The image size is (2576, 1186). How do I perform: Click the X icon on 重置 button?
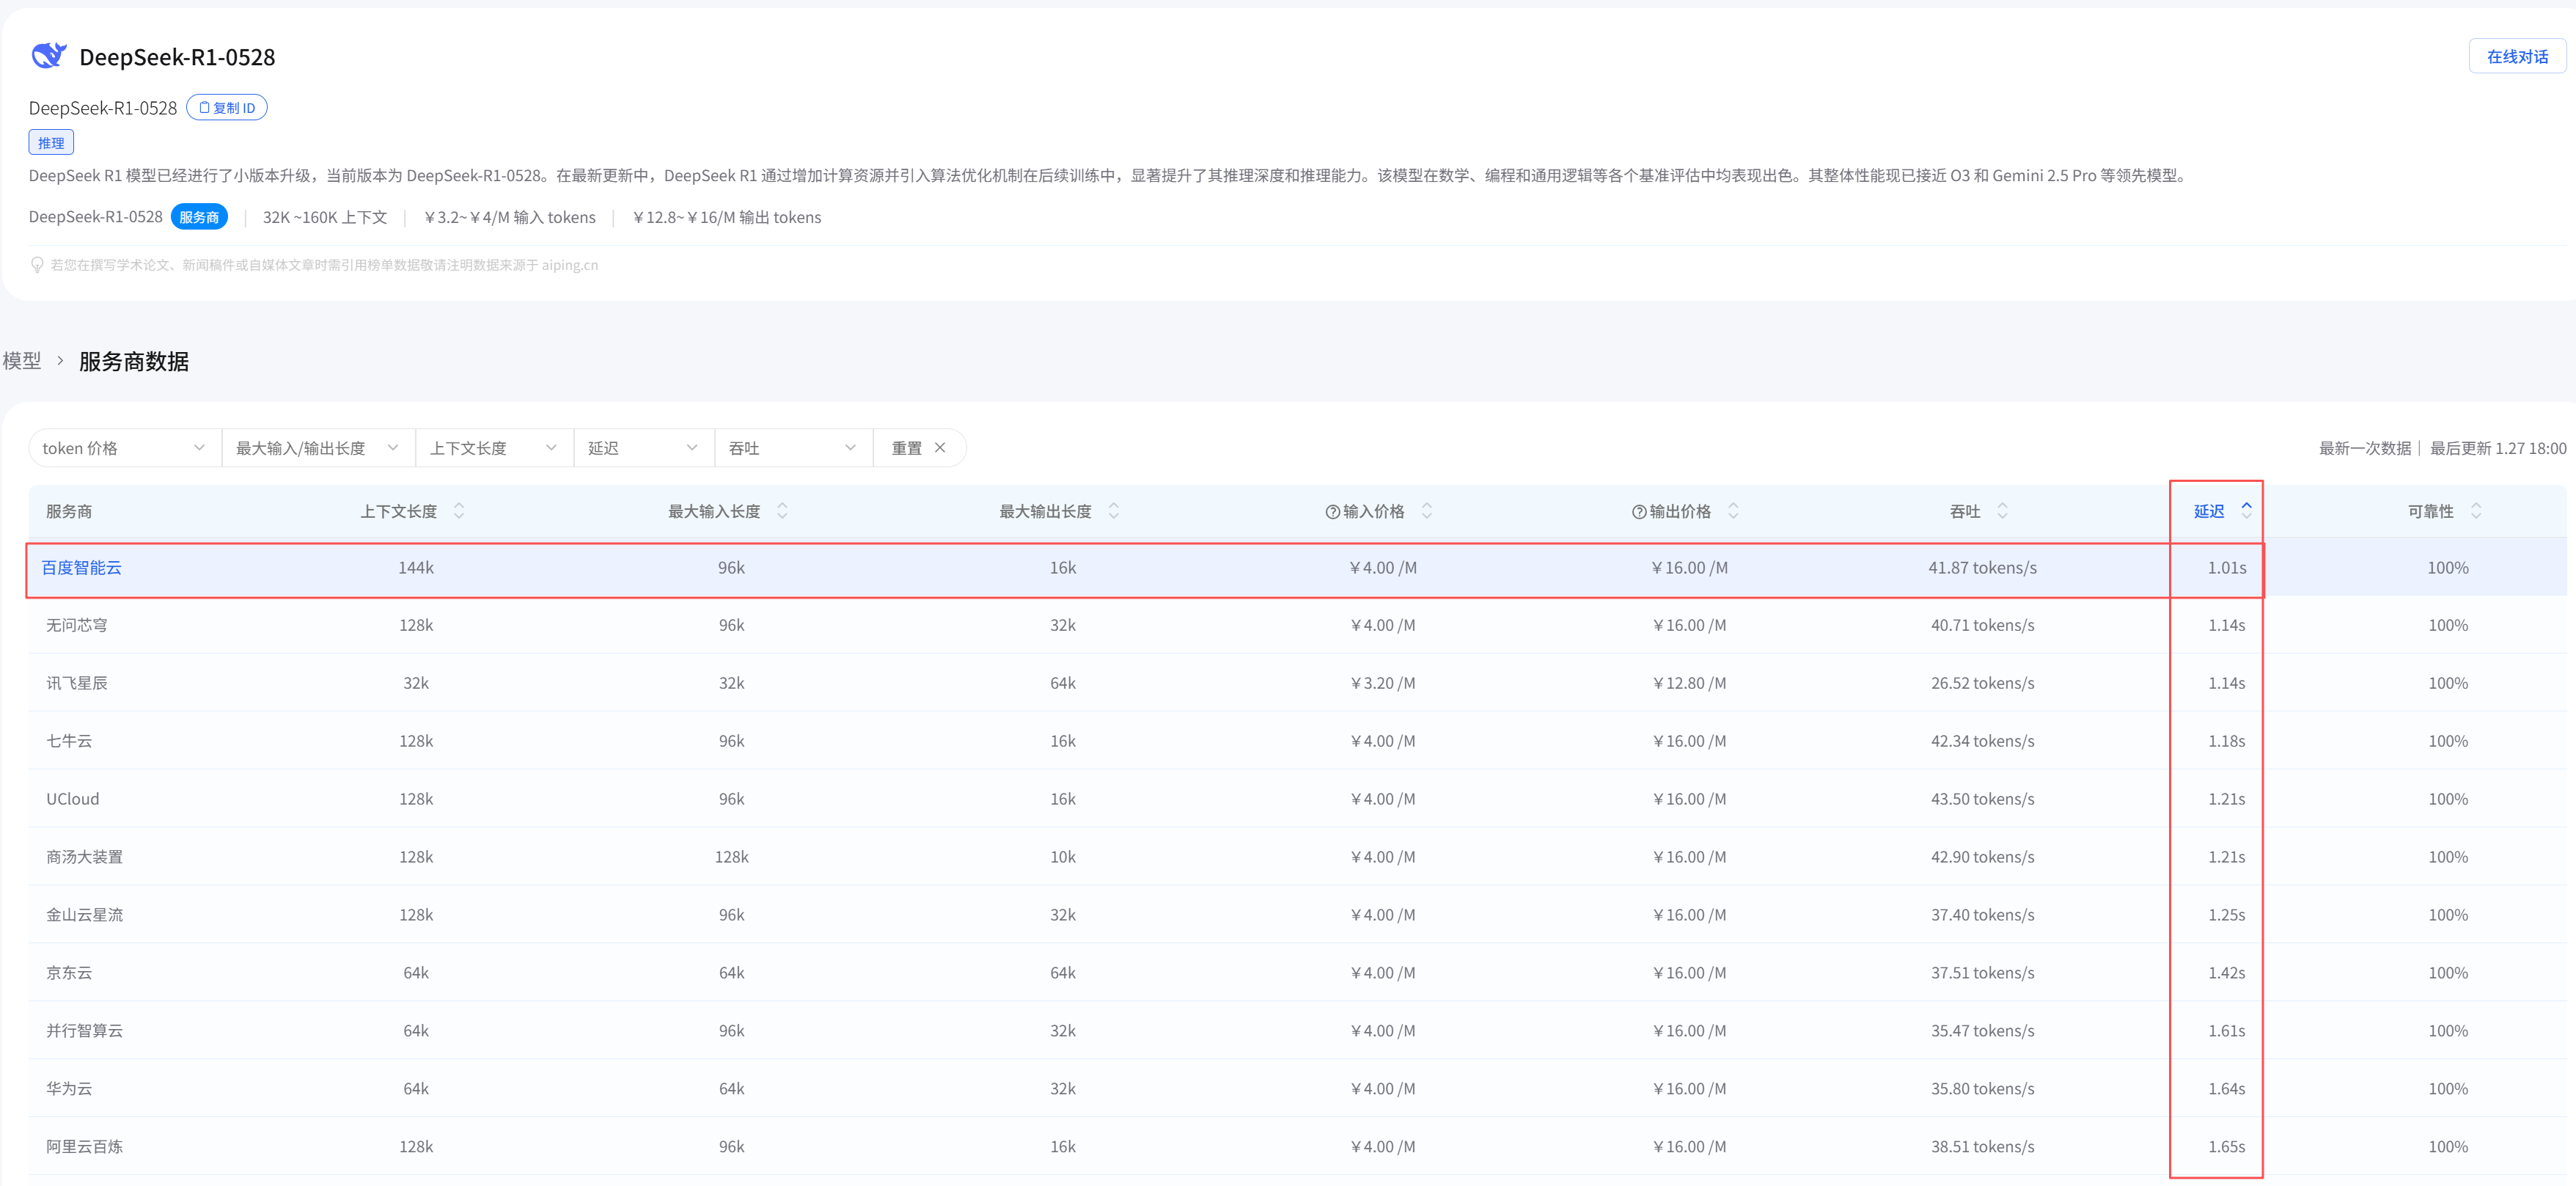tap(940, 448)
